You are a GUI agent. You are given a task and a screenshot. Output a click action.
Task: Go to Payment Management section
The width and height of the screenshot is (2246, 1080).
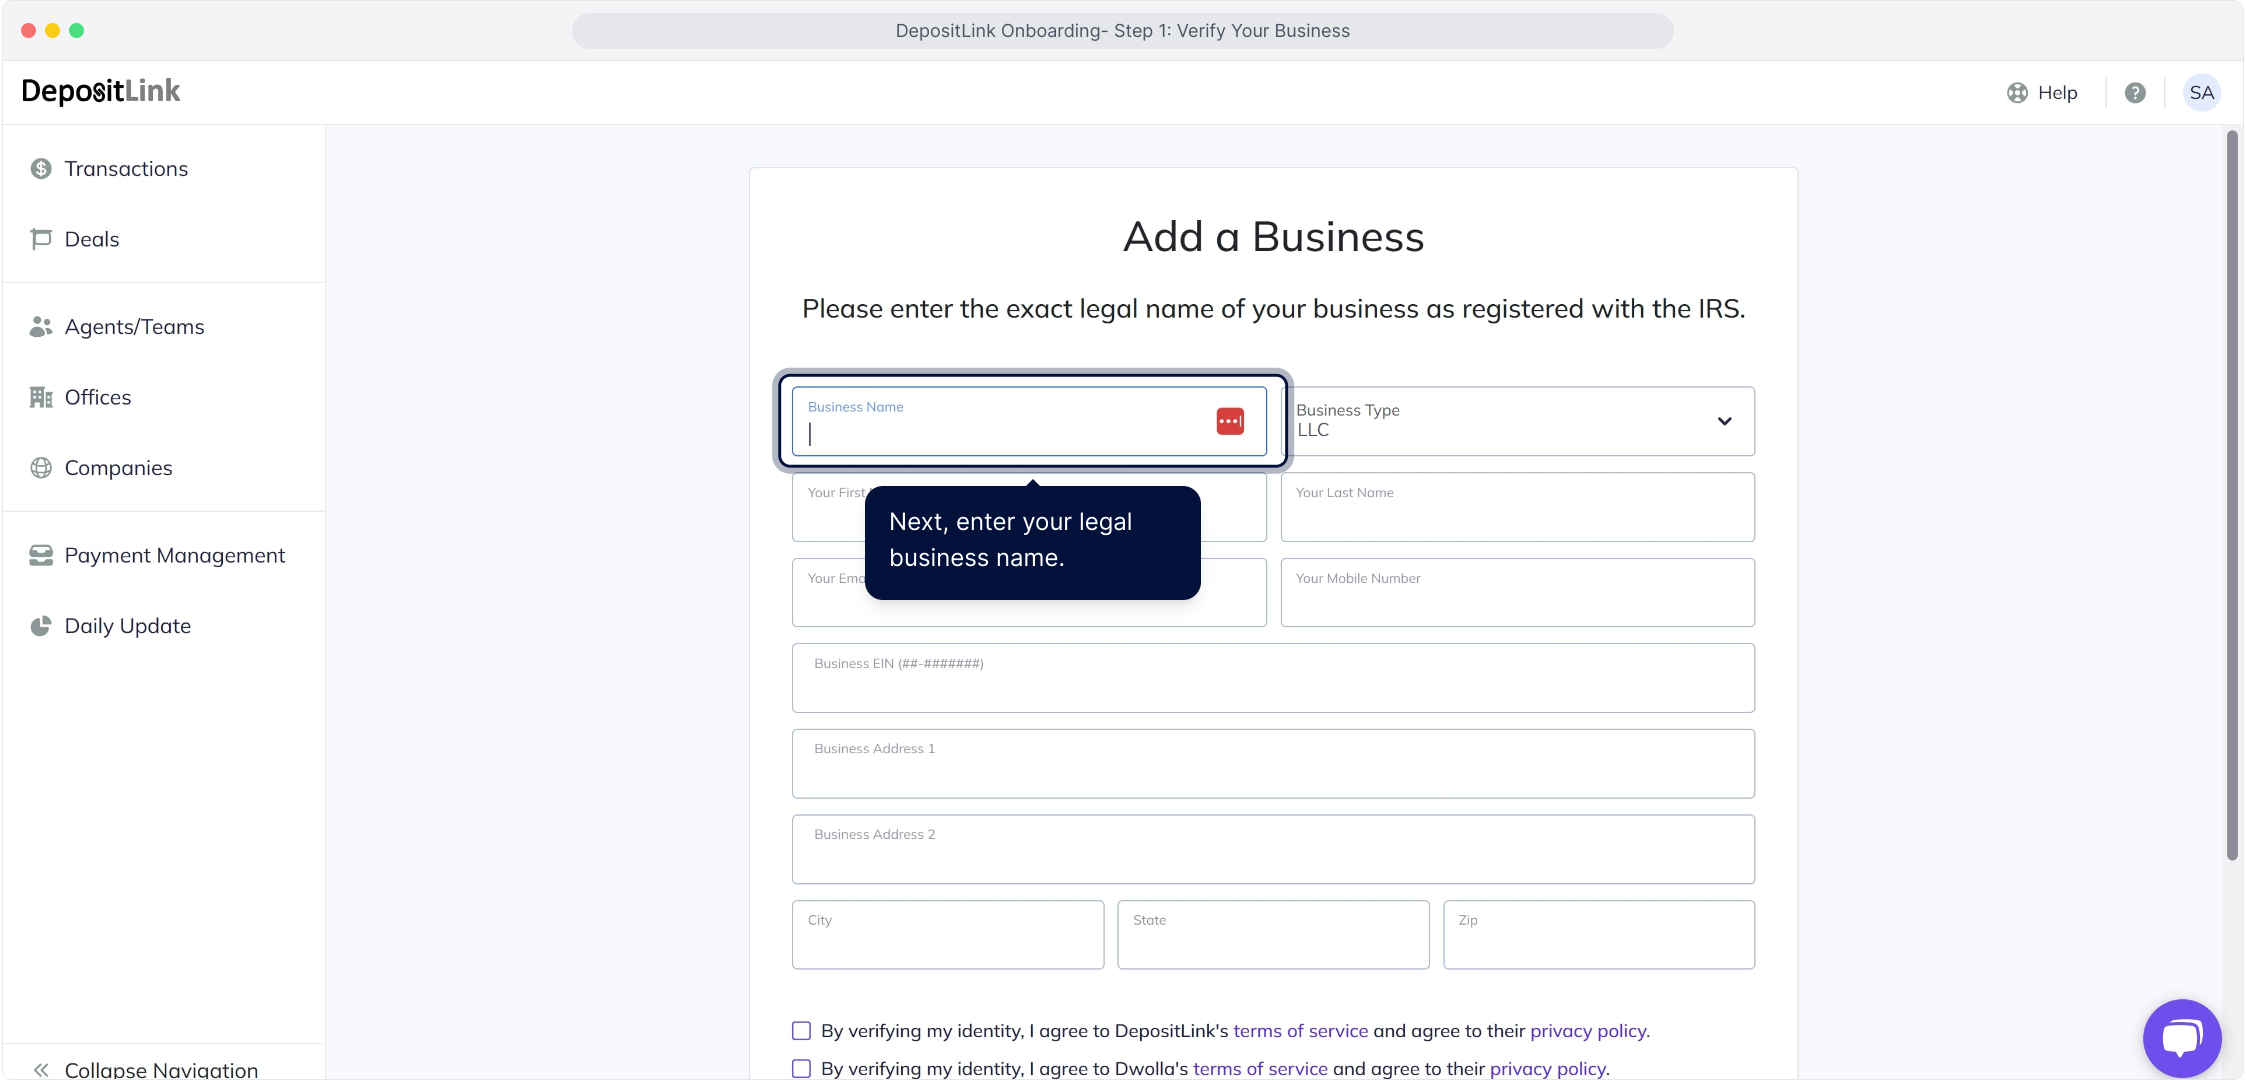pos(175,555)
